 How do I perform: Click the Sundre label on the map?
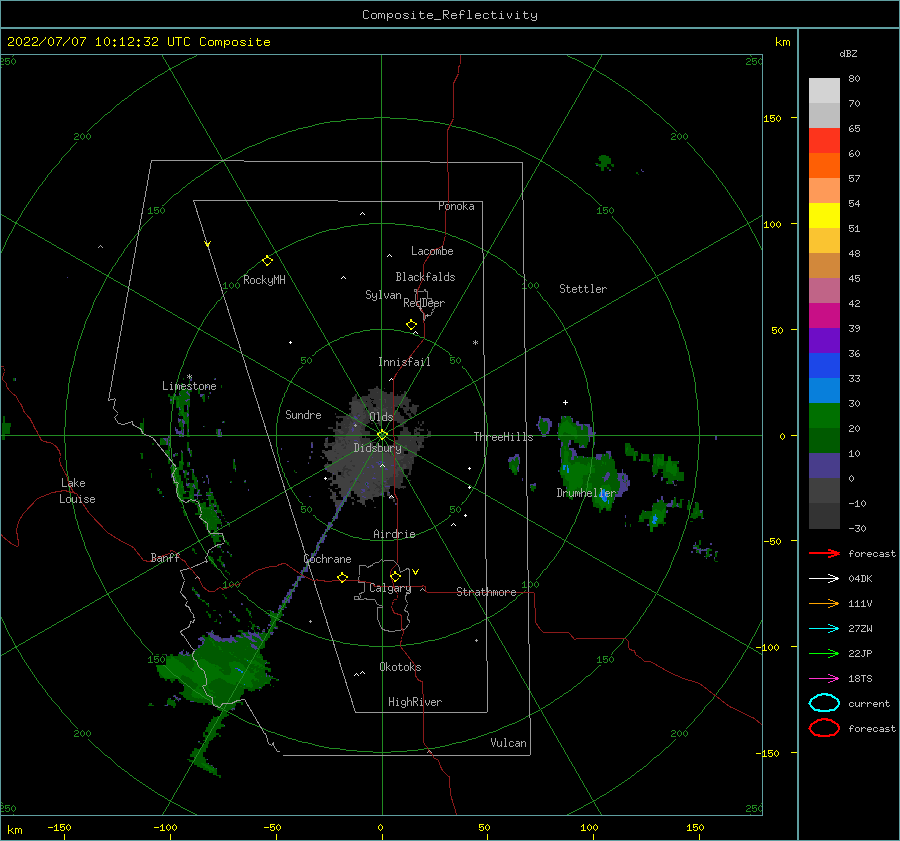click(303, 414)
